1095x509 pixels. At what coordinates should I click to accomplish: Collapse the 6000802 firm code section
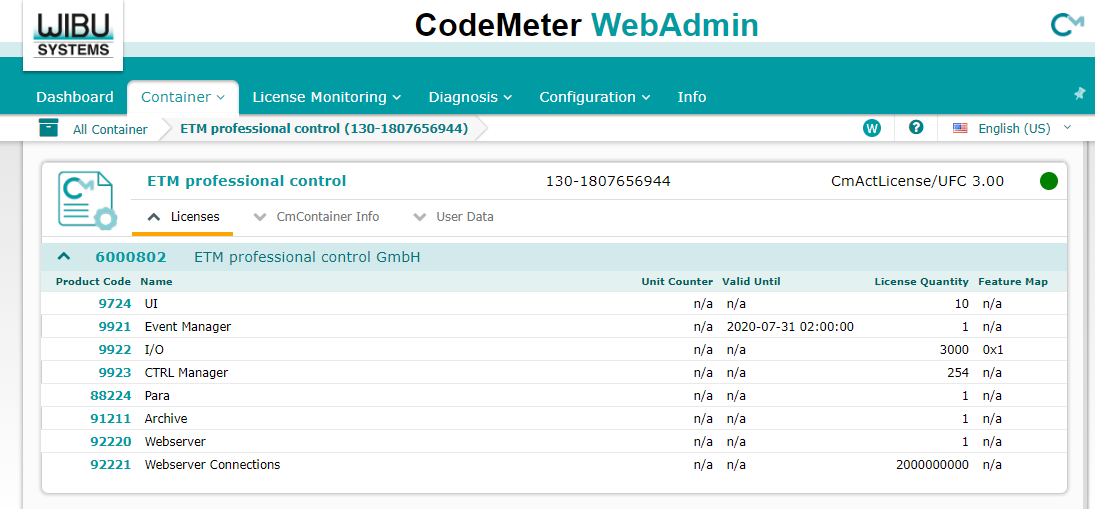(x=64, y=257)
